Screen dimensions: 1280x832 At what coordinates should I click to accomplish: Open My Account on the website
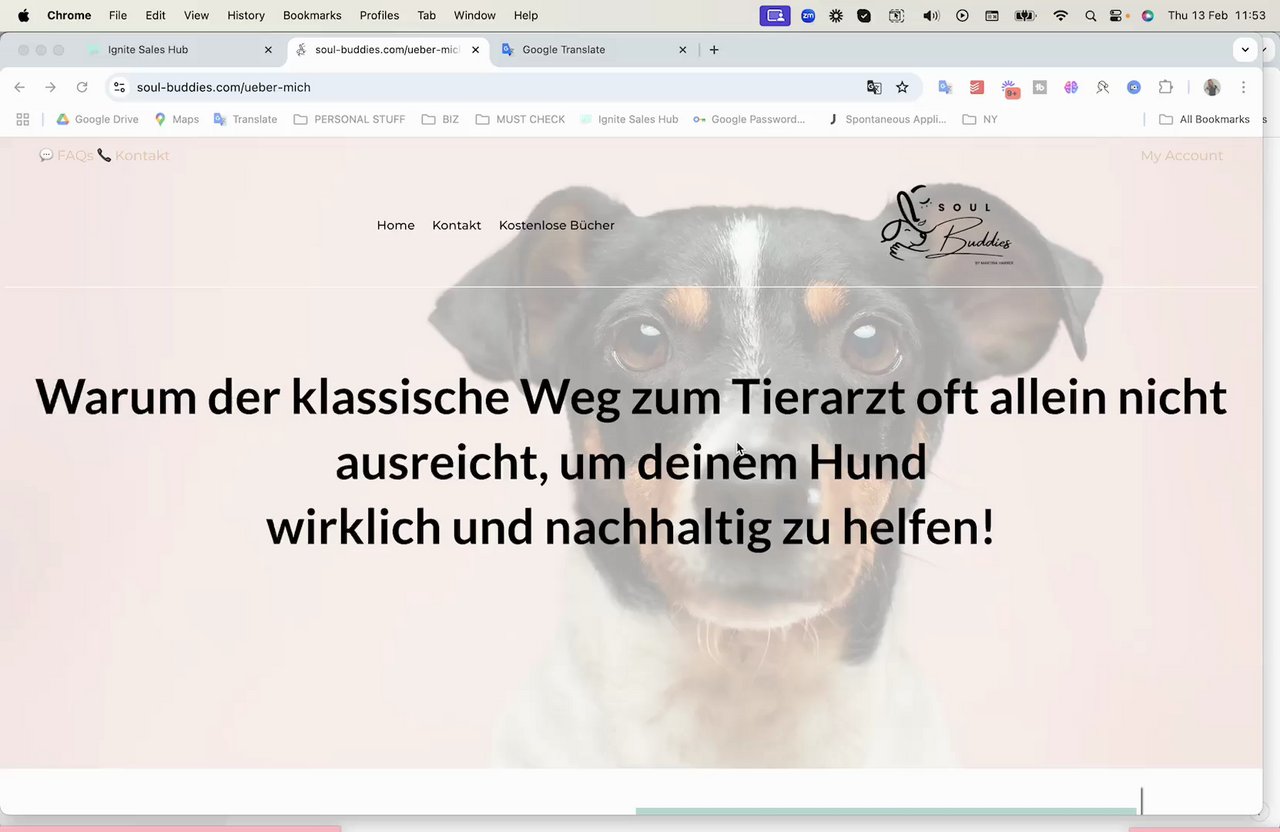click(x=1182, y=155)
